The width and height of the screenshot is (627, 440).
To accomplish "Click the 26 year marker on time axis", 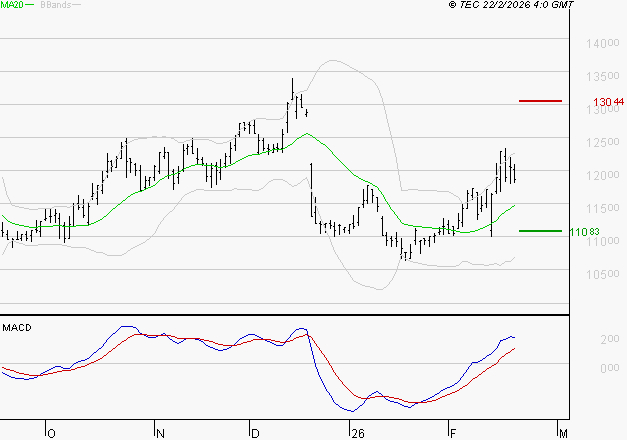I will pos(358,433).
